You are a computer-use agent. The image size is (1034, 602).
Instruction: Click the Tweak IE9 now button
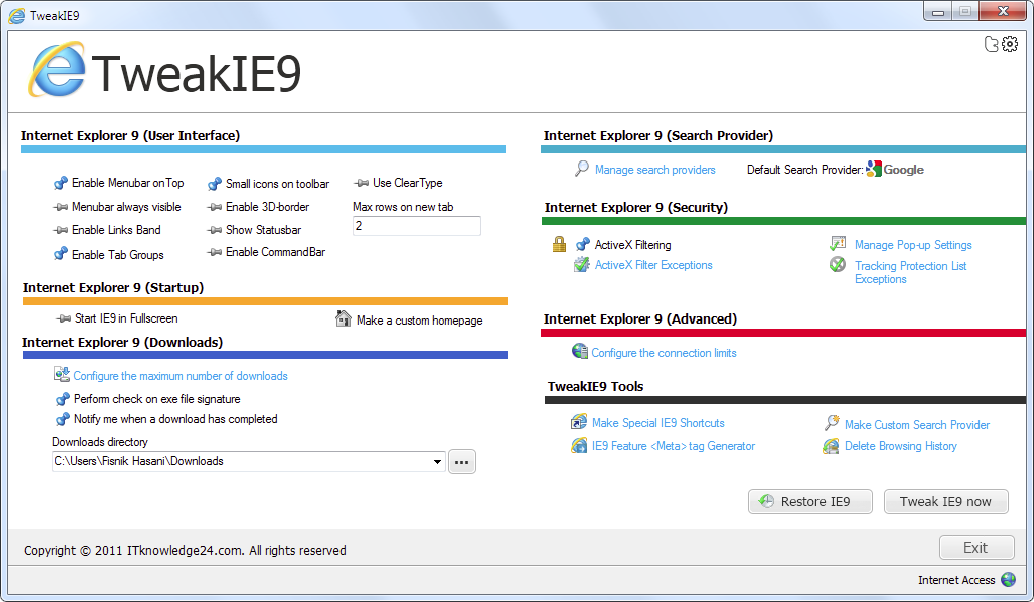pos(946,501)
